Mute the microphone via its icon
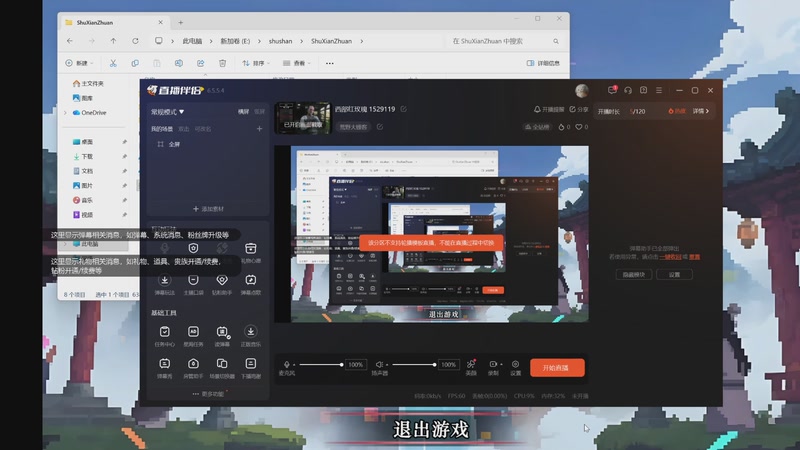This screenshot has height=450, width=800. pyautogui.click(x=287, y=364)
